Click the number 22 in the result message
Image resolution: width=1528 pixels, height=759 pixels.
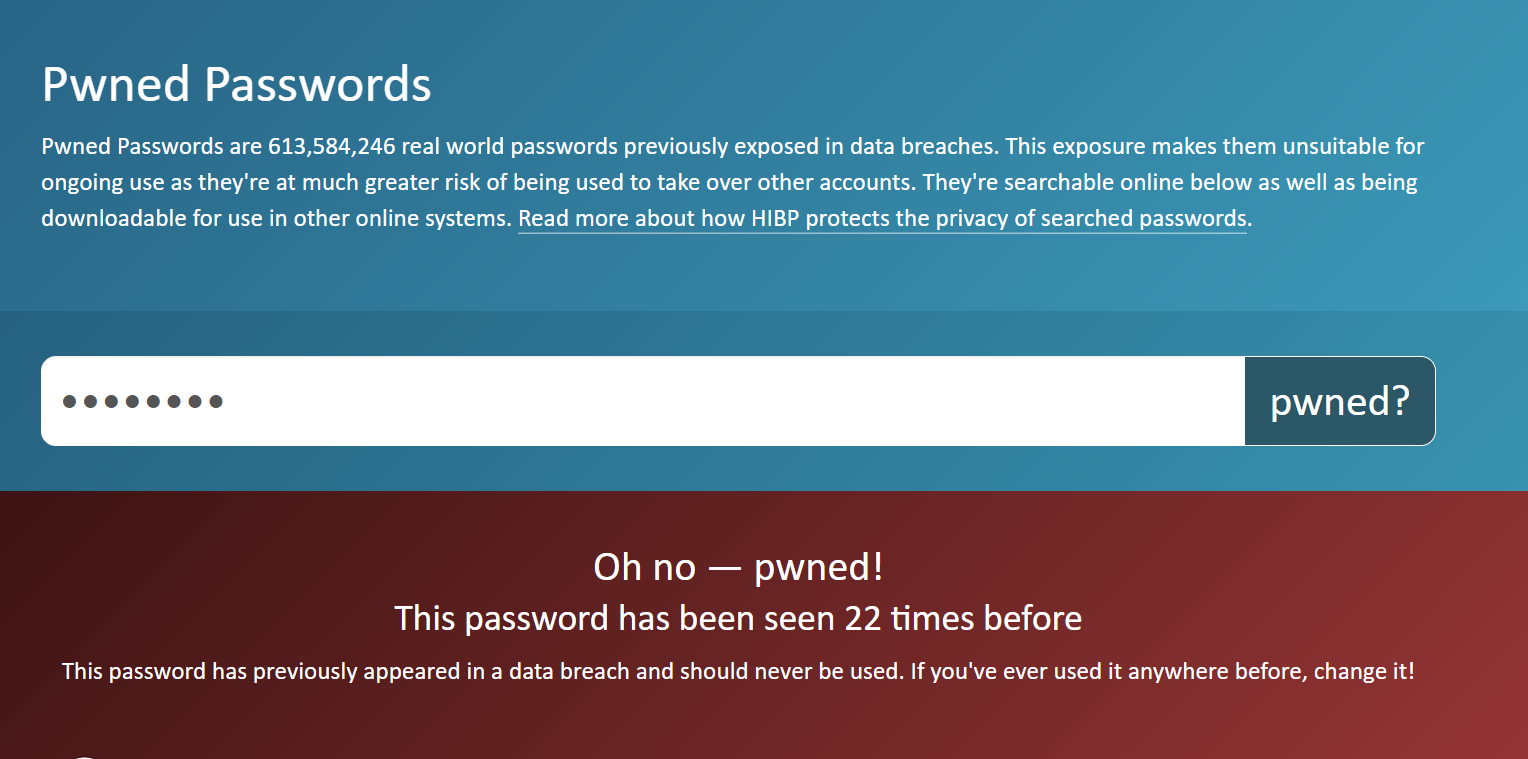point(863,618)
